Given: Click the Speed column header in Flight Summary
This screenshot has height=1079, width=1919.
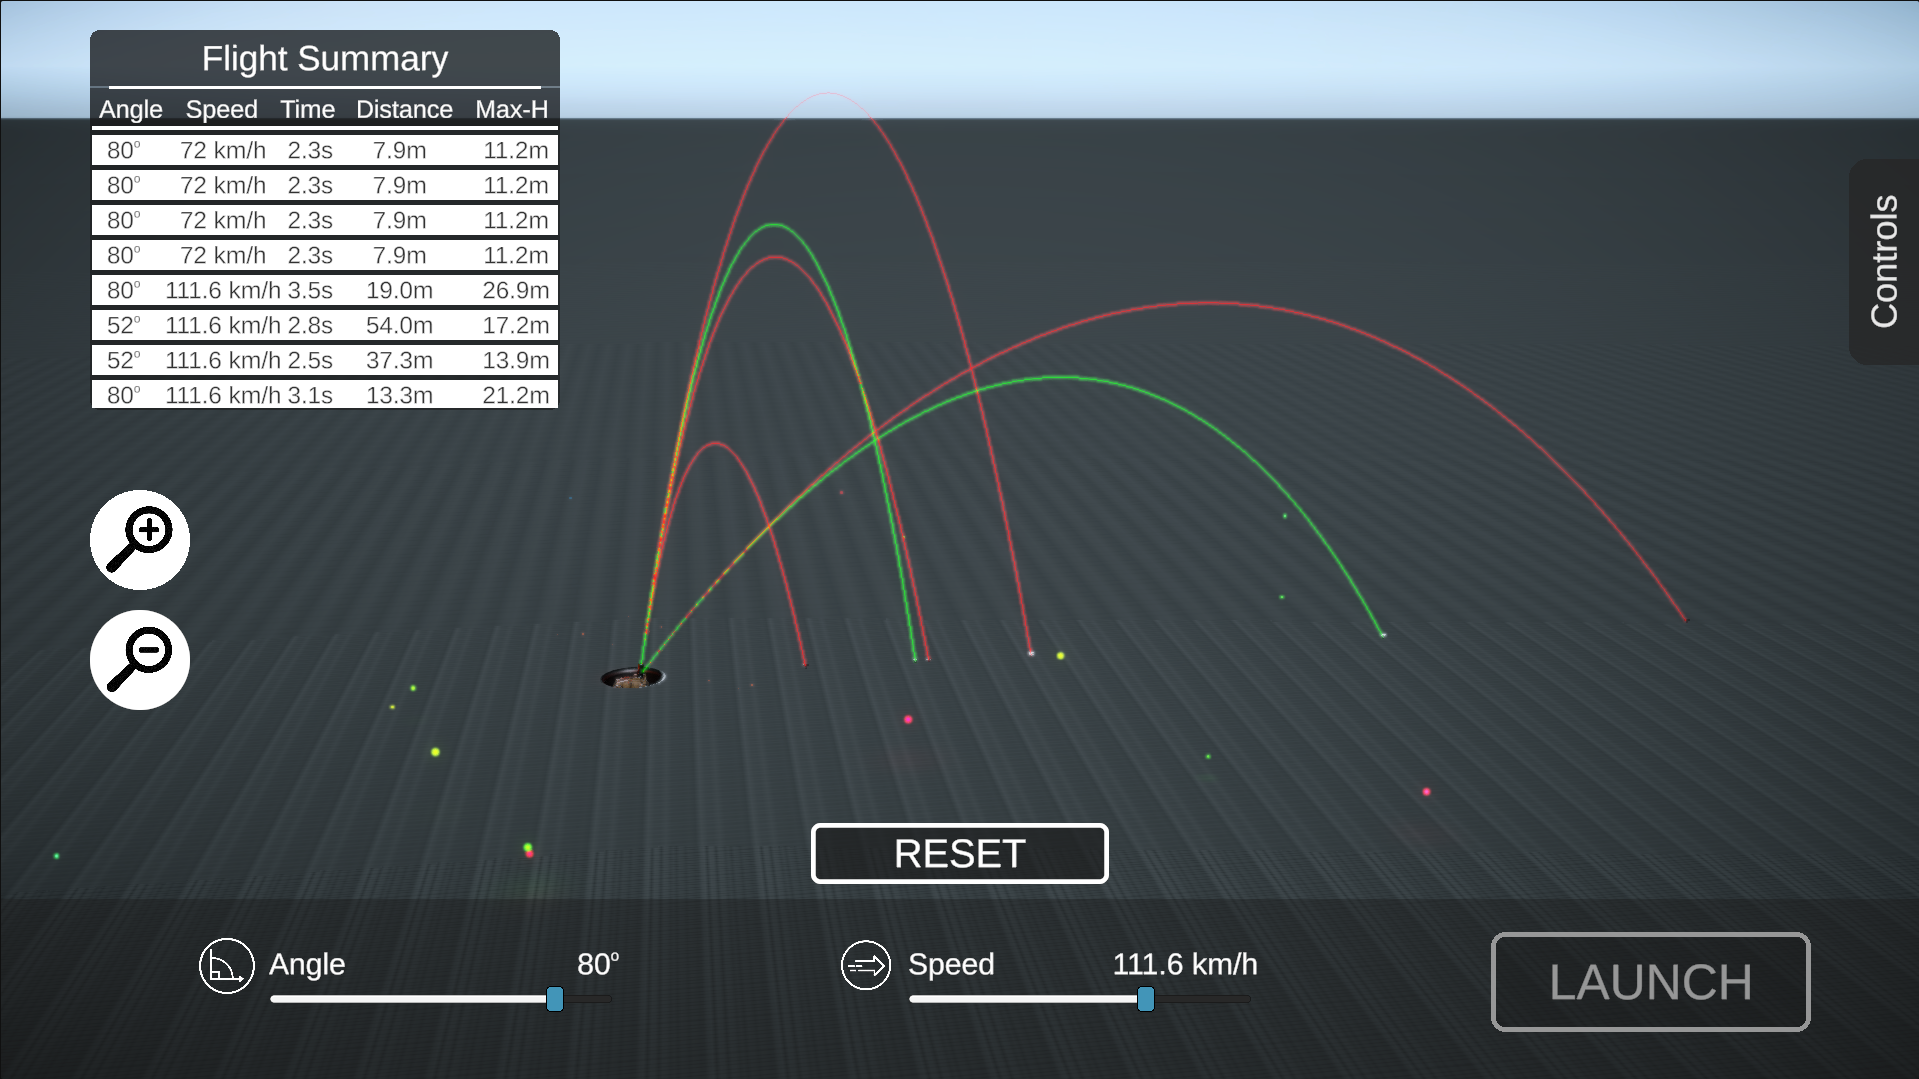Looking at the screenshot, I should click(222, 109).
